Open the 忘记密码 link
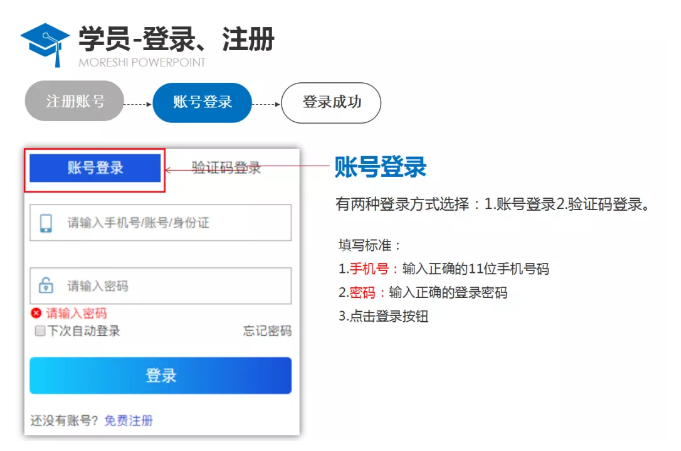 [267, 331]
